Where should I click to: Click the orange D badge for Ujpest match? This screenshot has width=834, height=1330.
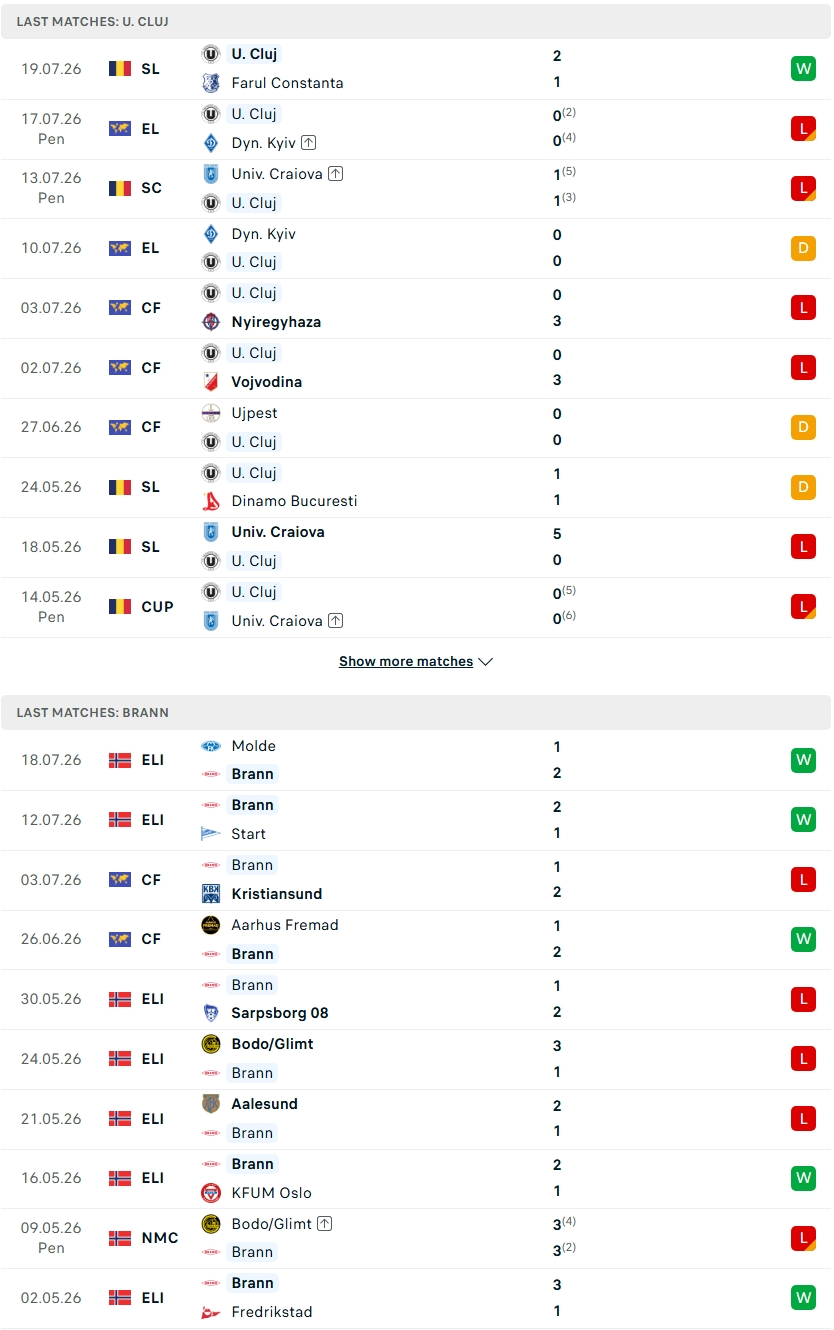tap(803, 427)
